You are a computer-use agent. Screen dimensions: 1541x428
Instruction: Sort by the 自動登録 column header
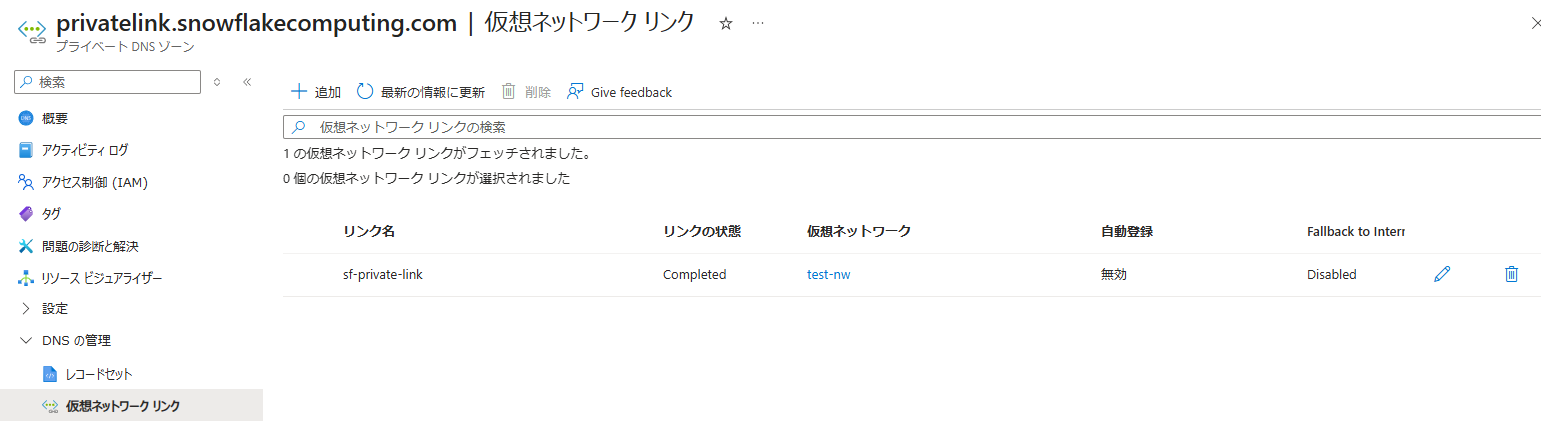[1127, 231]
